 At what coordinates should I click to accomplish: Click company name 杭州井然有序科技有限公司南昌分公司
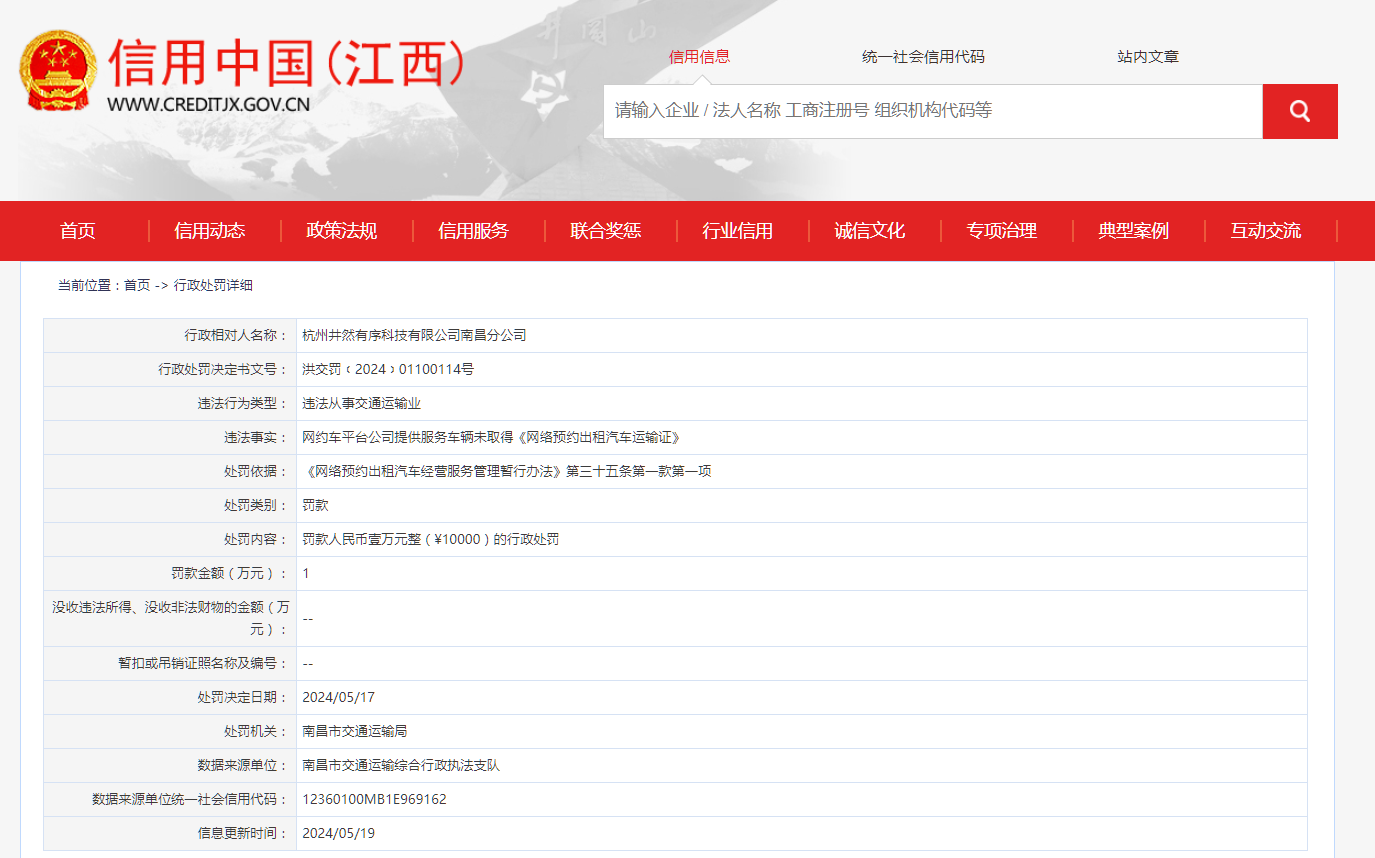(x=414, y=335)
